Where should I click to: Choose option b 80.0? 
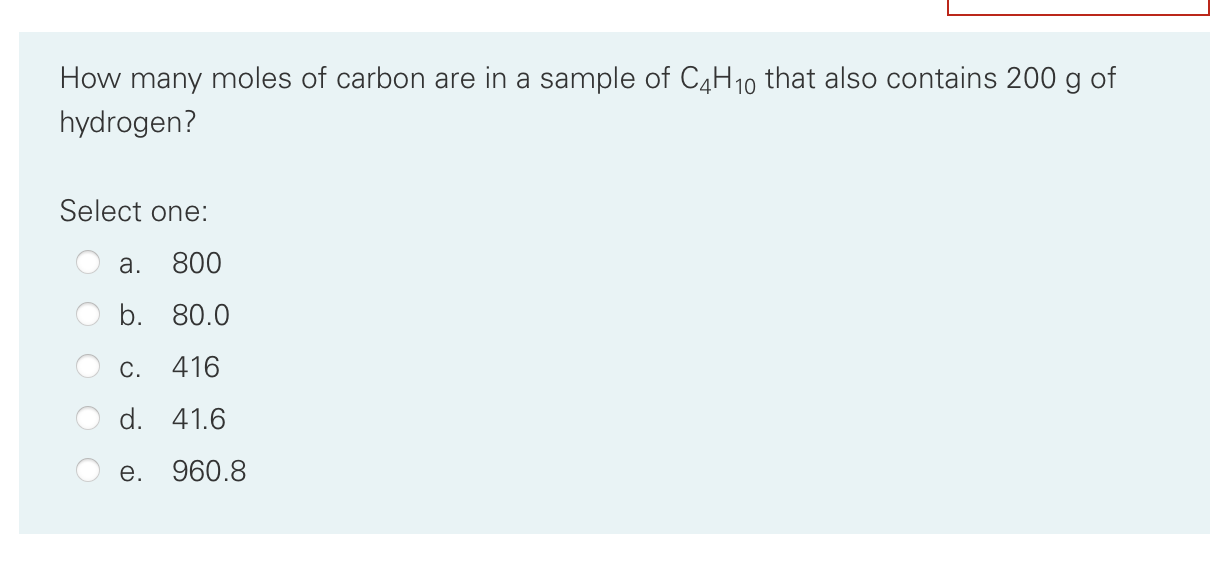tap(88, 314)
